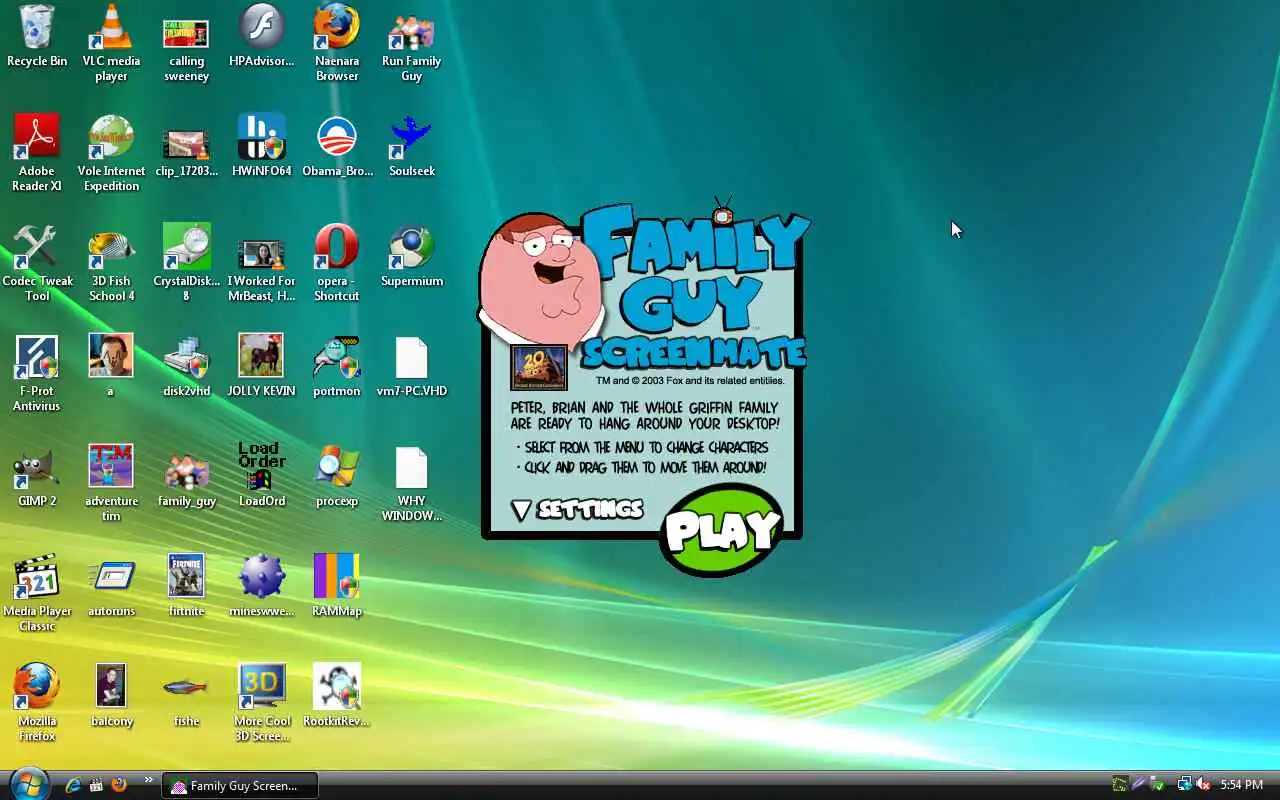This screenshot has height=800, width=1280.
Task: Select the Naenara Browser shortcut
Action: 337,42
